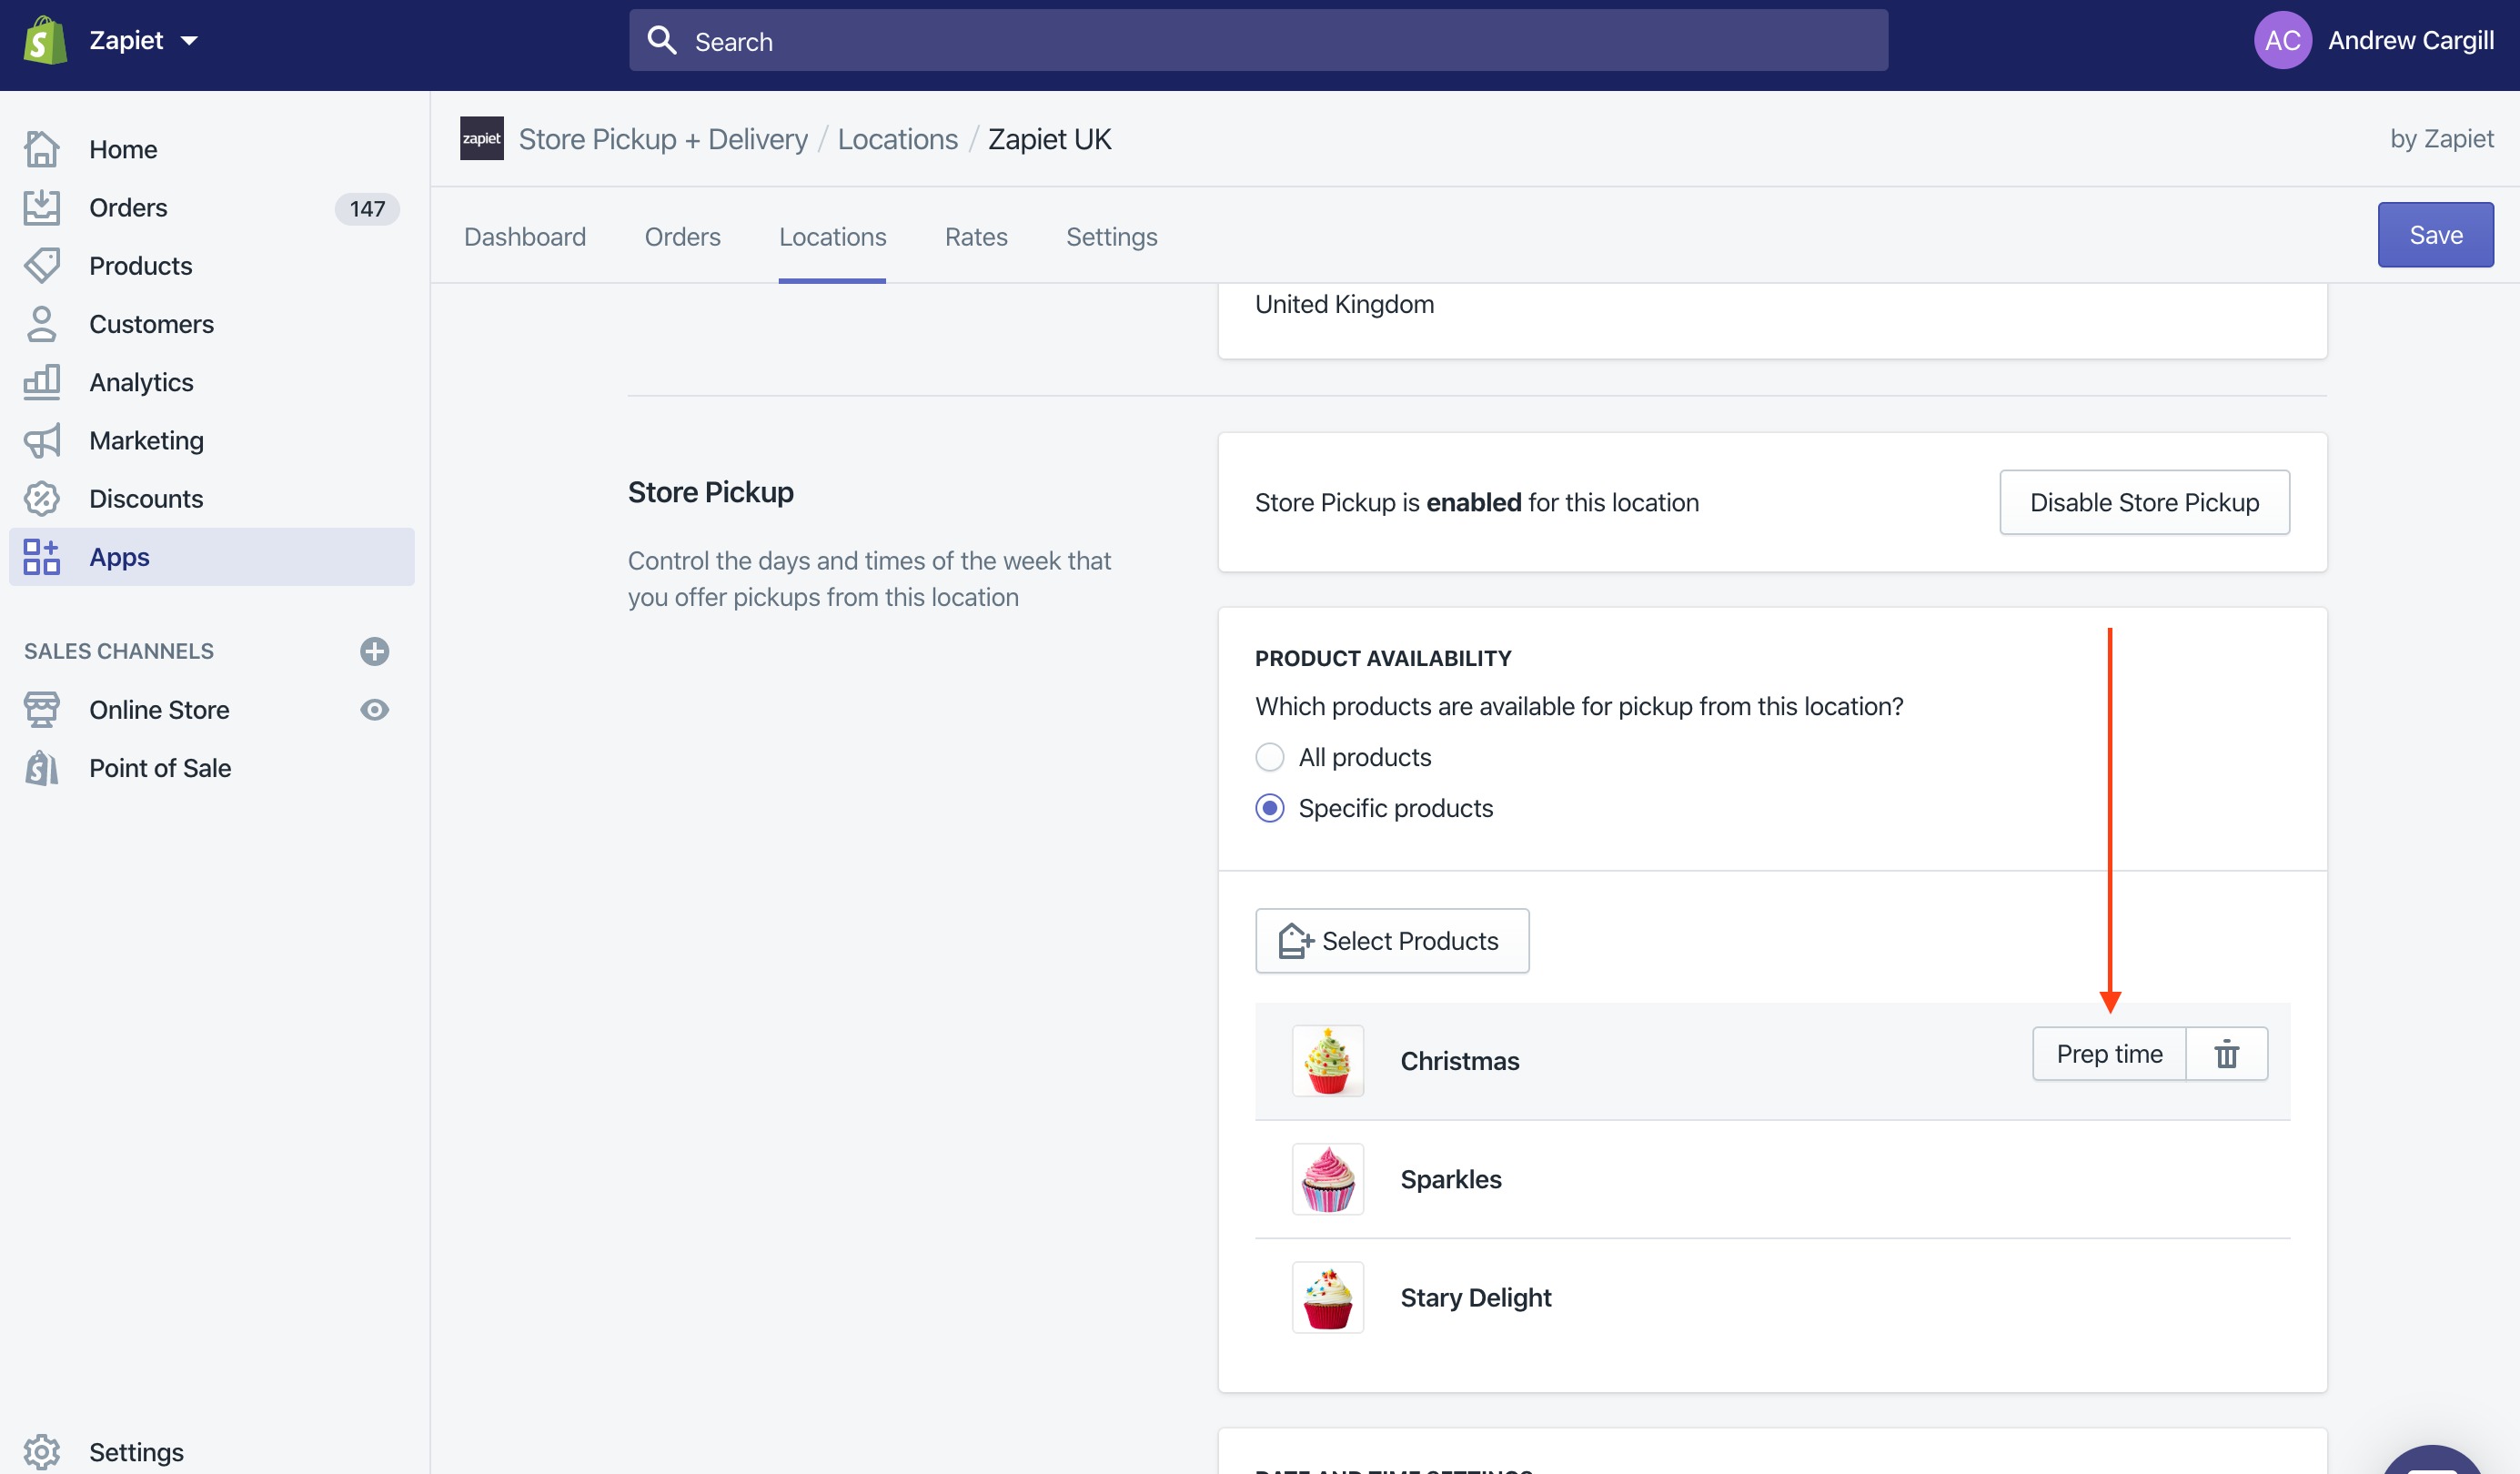This screenshot has height=1474, width=2520.
Task: Open Andrew Cargill account menu
Action: 2410,41
